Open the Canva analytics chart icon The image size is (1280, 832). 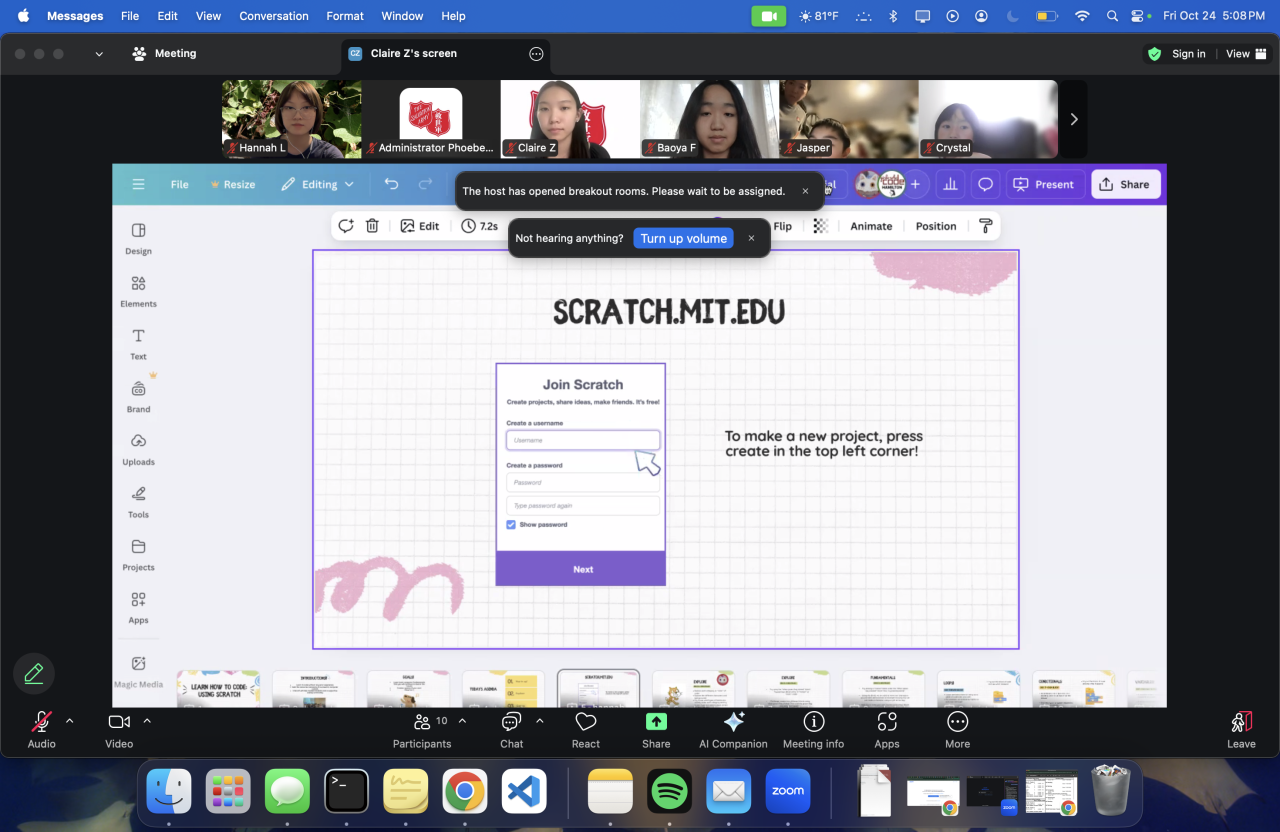[950, 184]
